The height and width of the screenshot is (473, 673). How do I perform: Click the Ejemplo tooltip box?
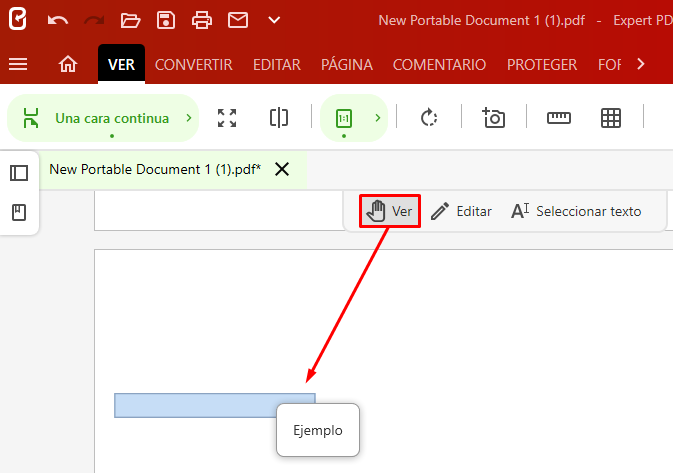click(x=318, y=430)
